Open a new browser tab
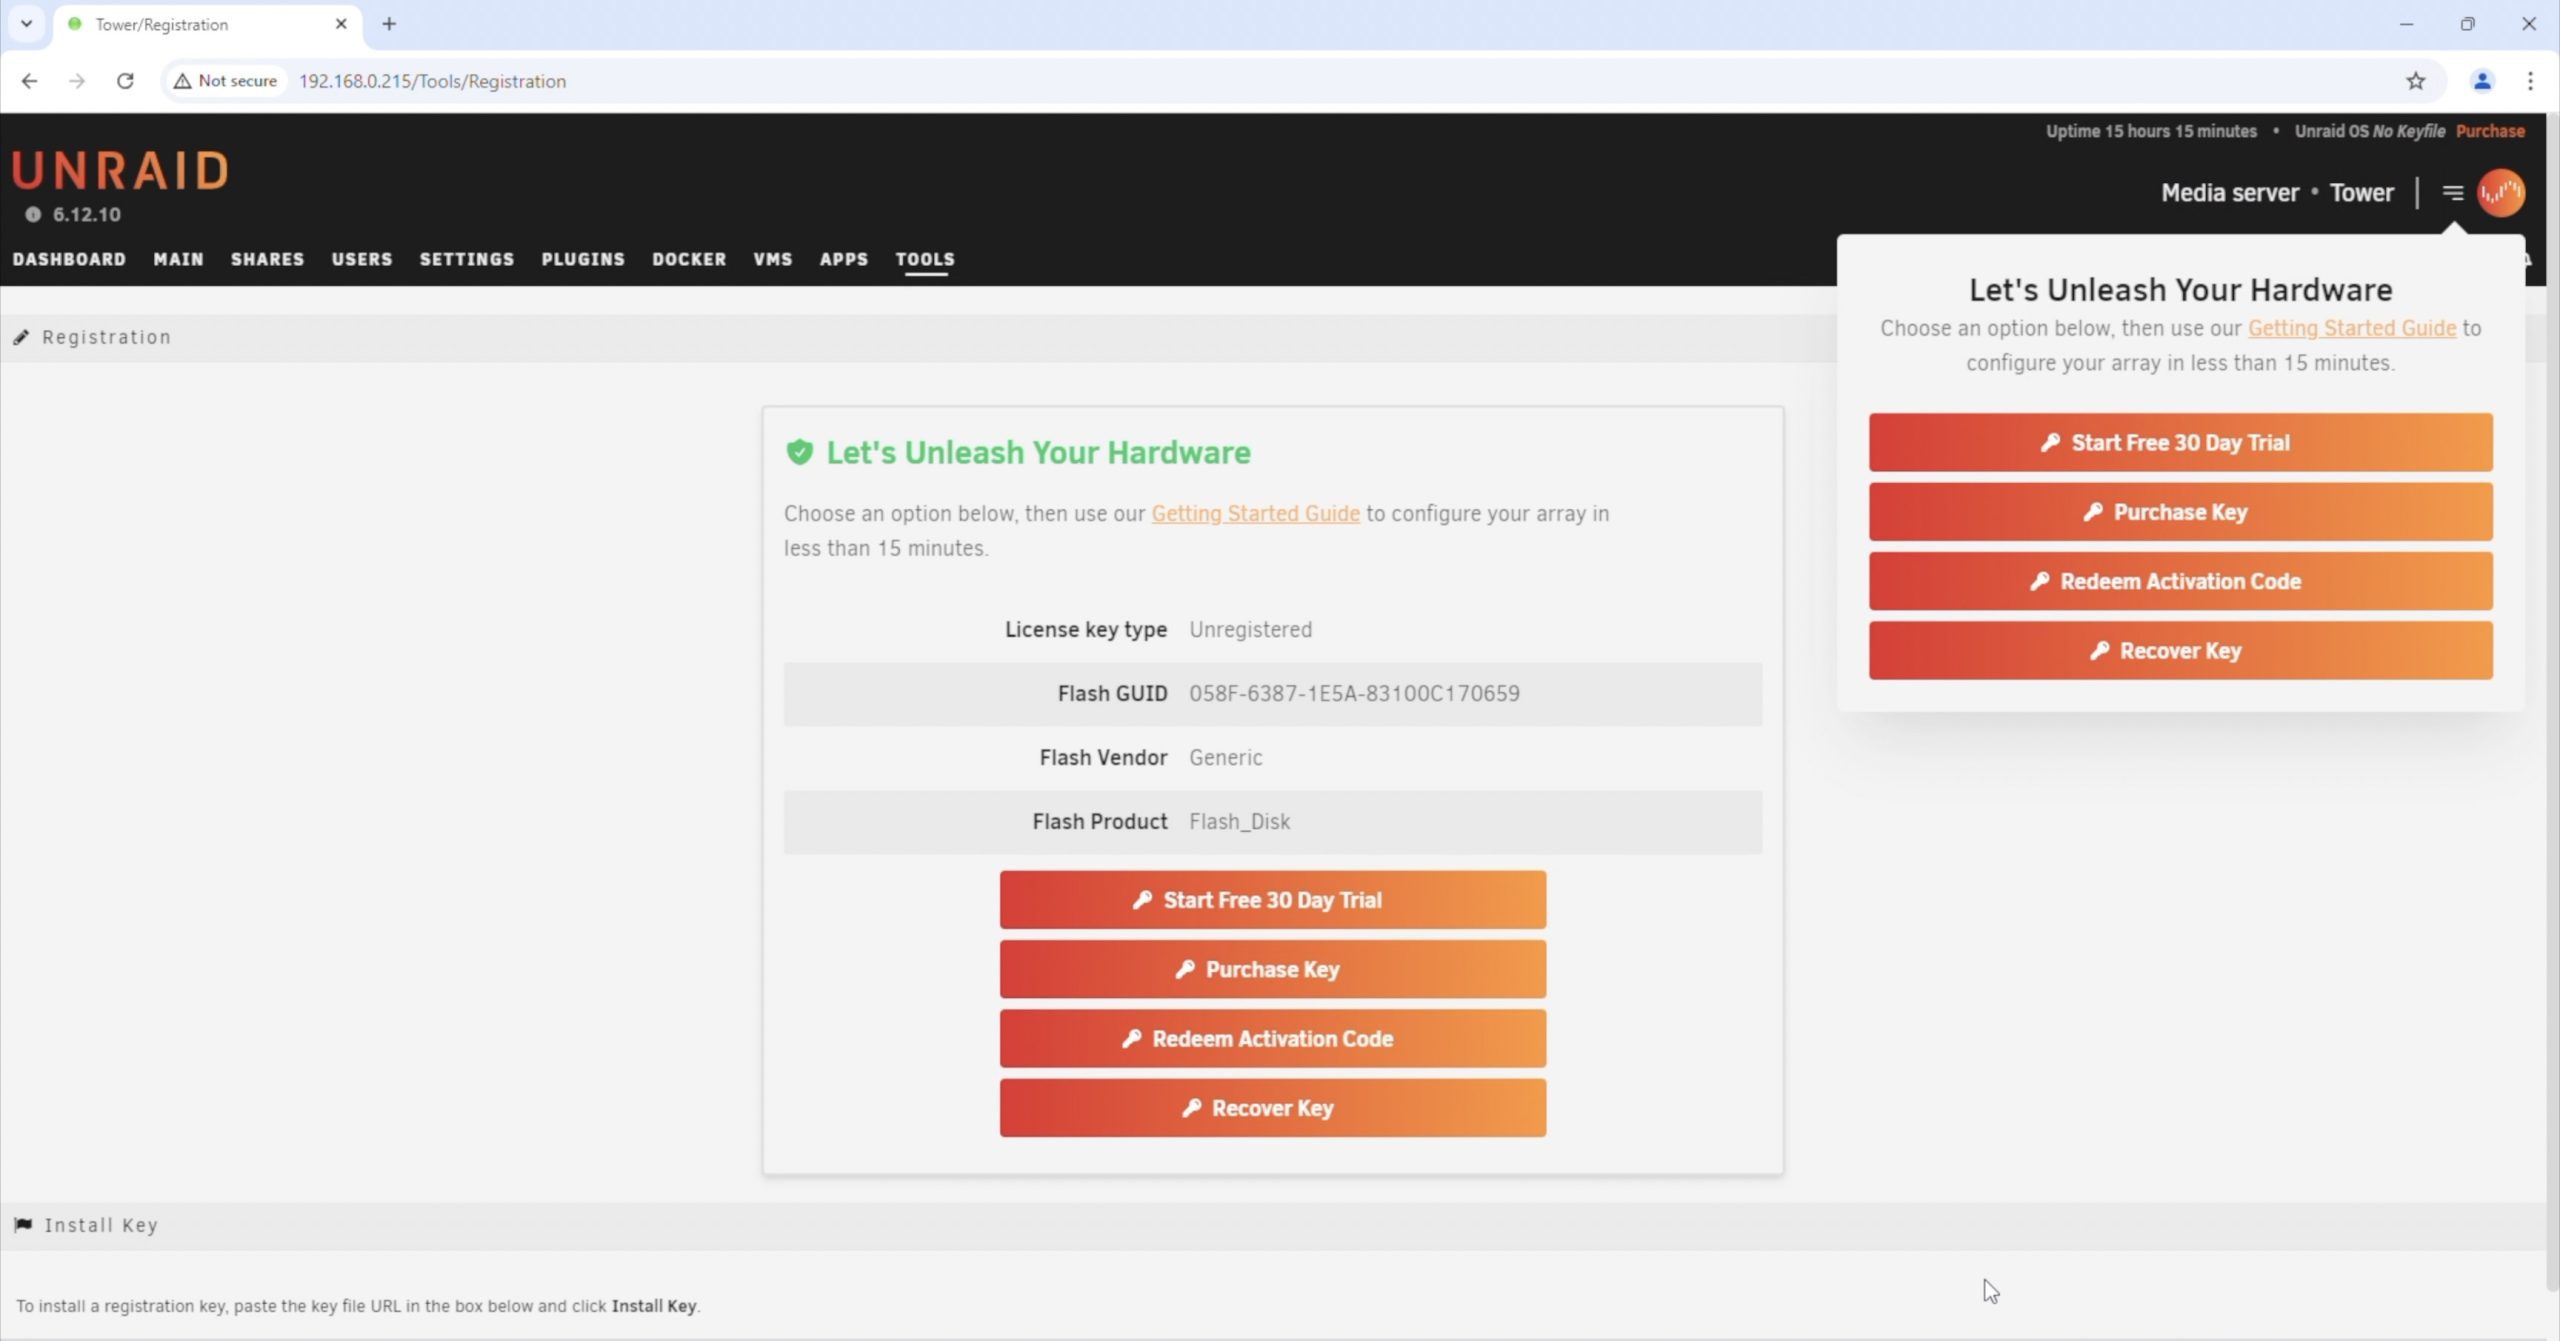Screen dimensions: 2560x1341 pyautogui.click(x=389, y=24)
